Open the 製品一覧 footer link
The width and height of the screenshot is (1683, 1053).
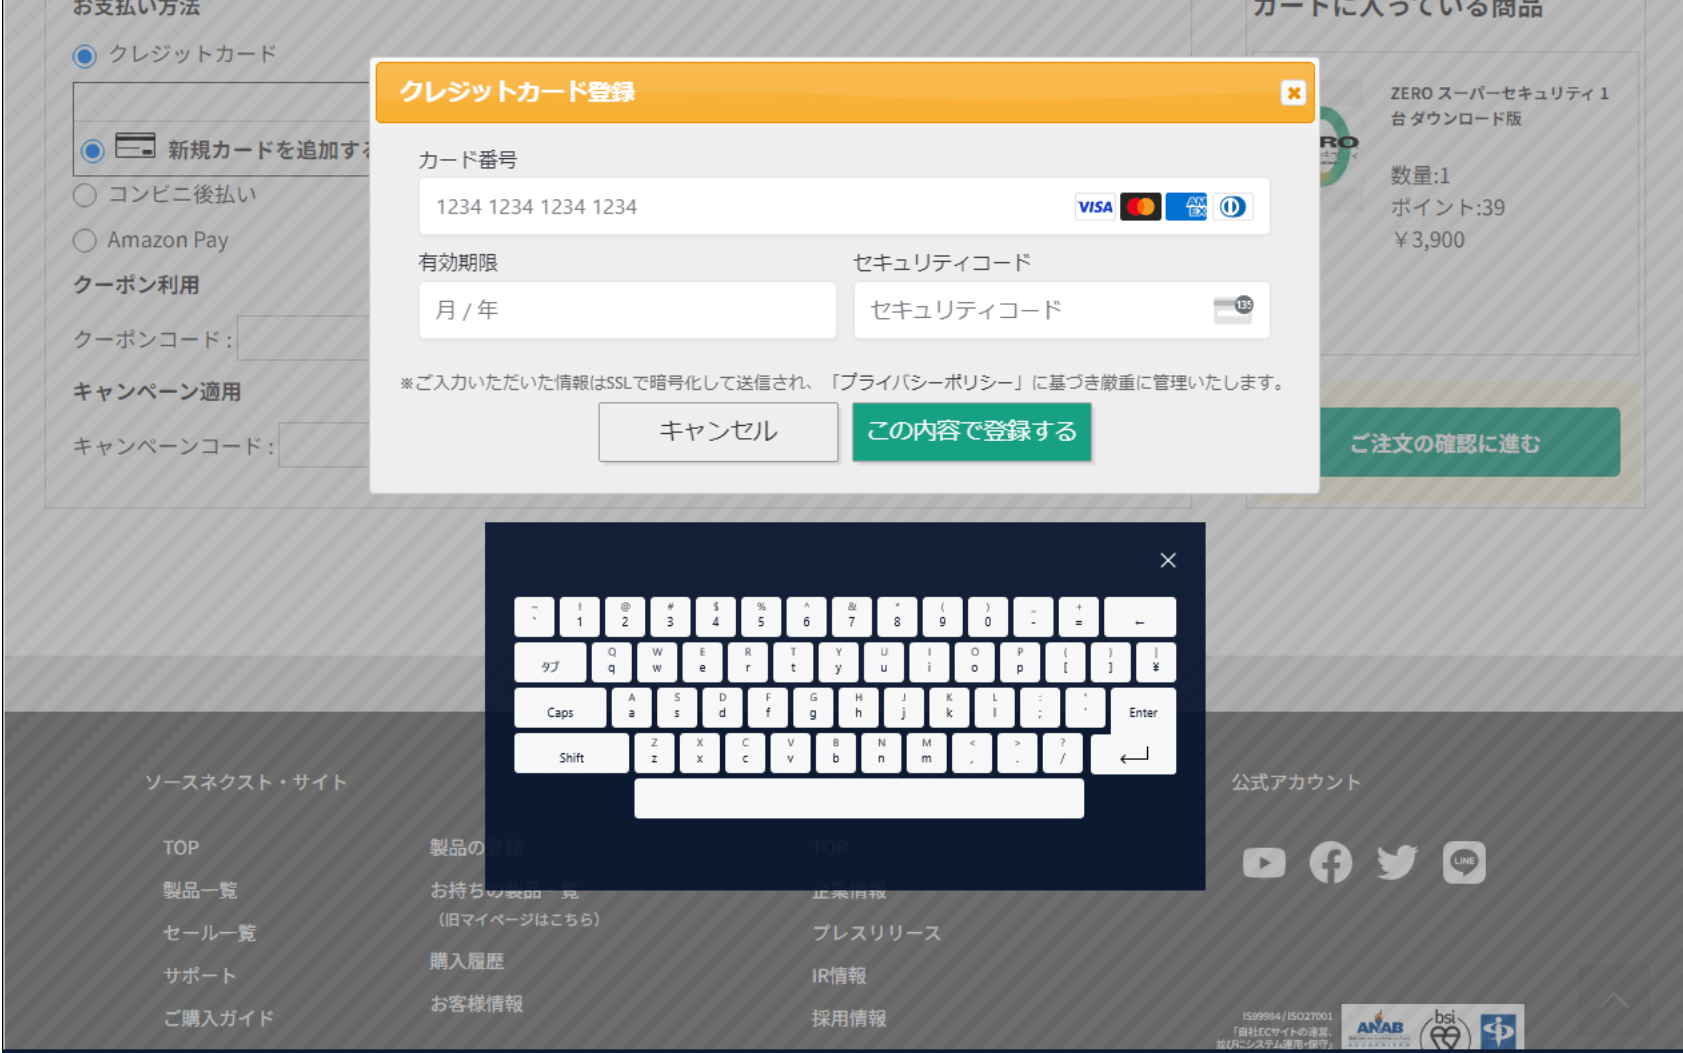(x=200, y=890)
